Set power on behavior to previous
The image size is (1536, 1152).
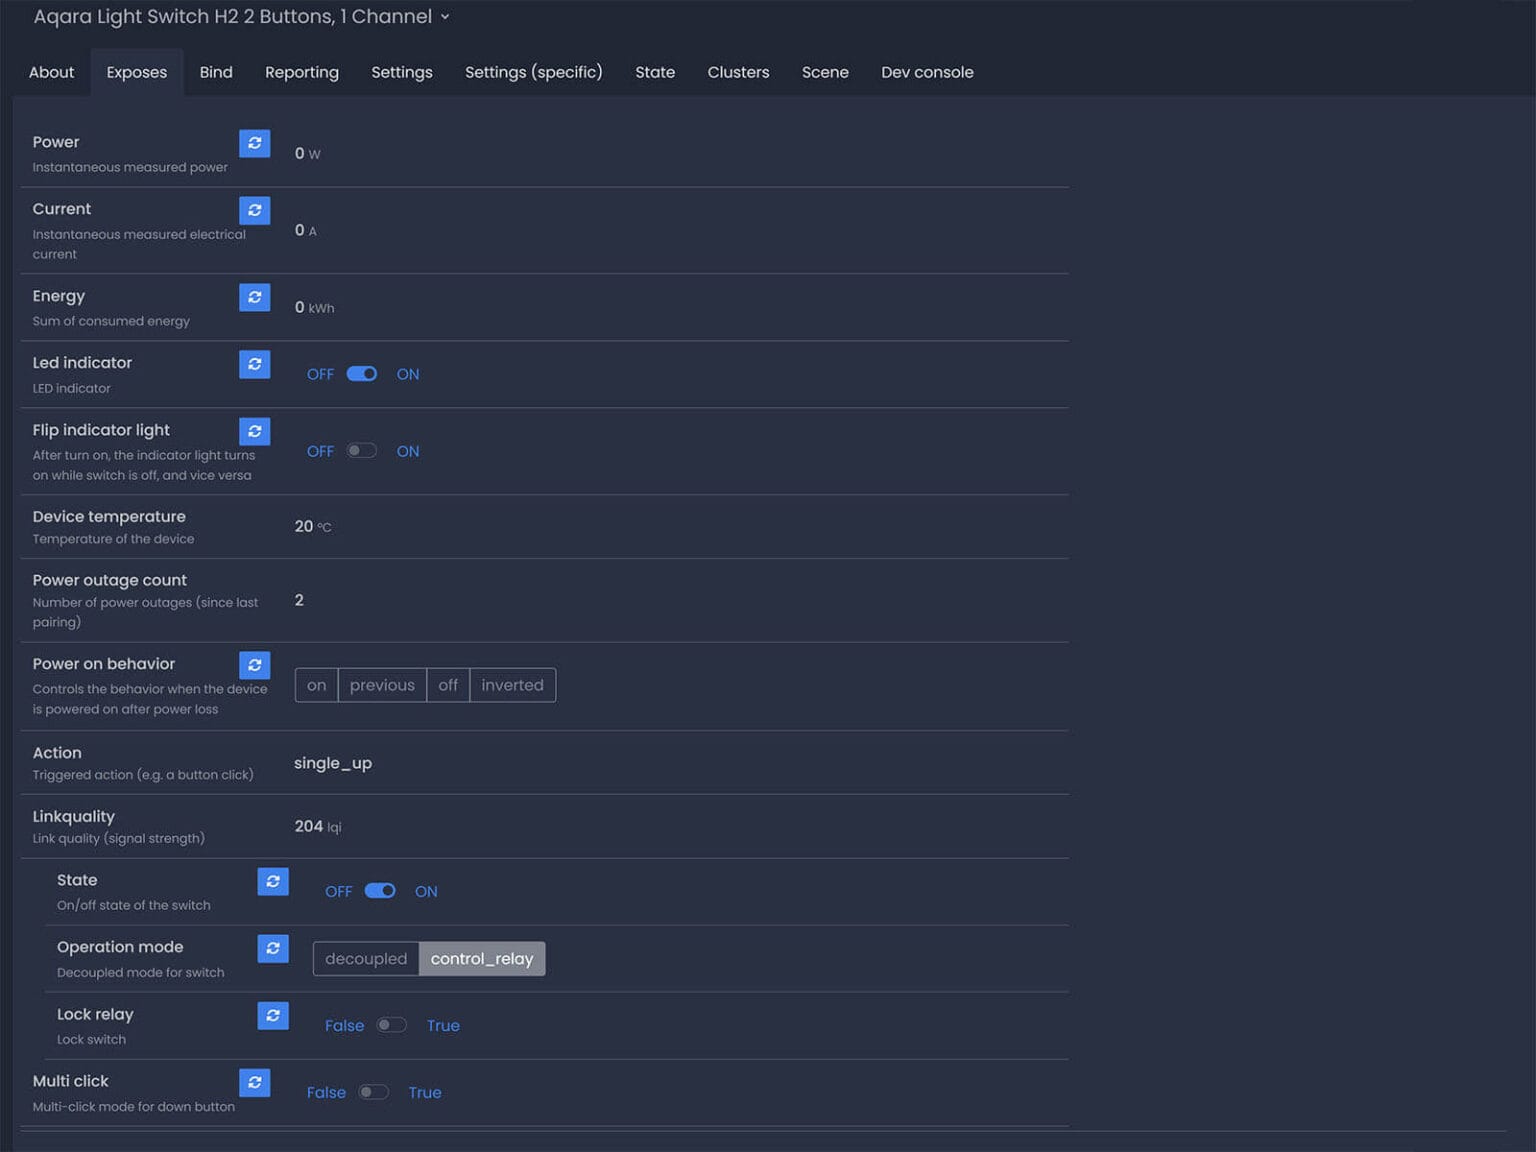point(382,685)
